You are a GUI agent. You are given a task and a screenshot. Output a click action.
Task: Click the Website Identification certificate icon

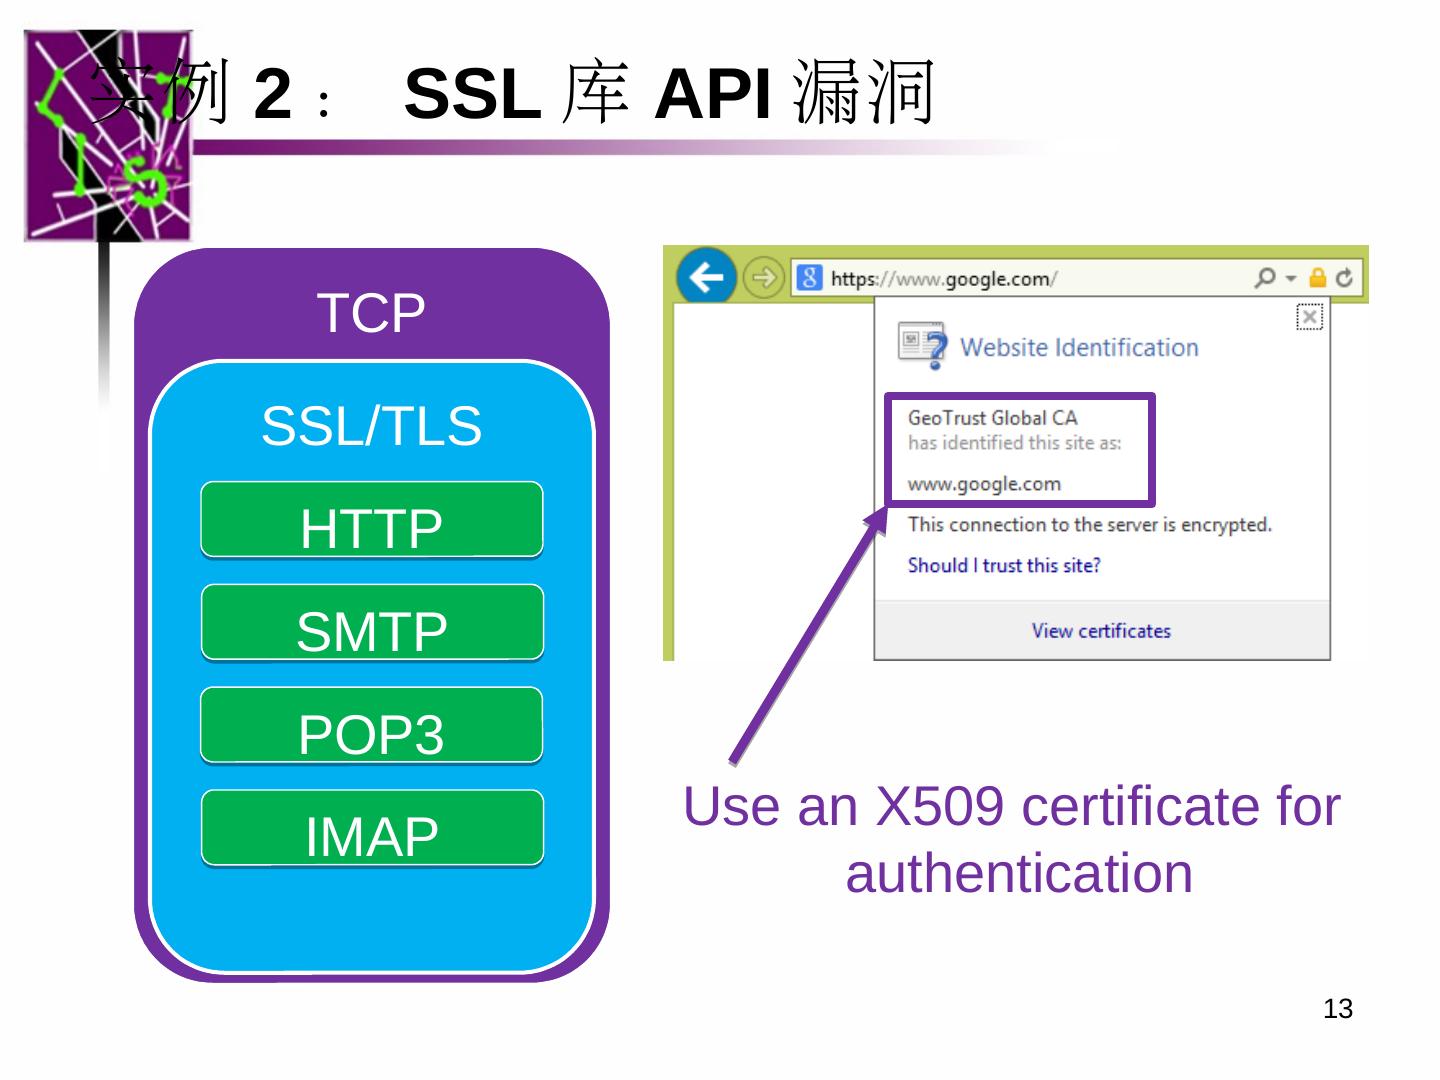coord(922,345)
